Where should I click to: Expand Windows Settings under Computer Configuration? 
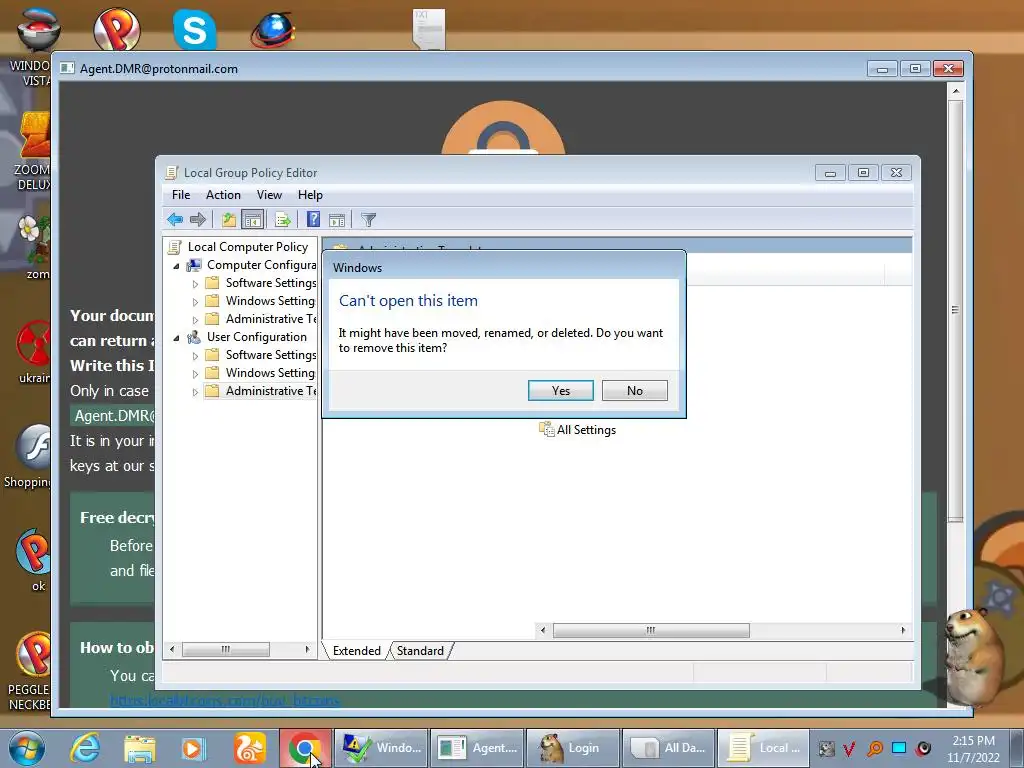(195, 302)
